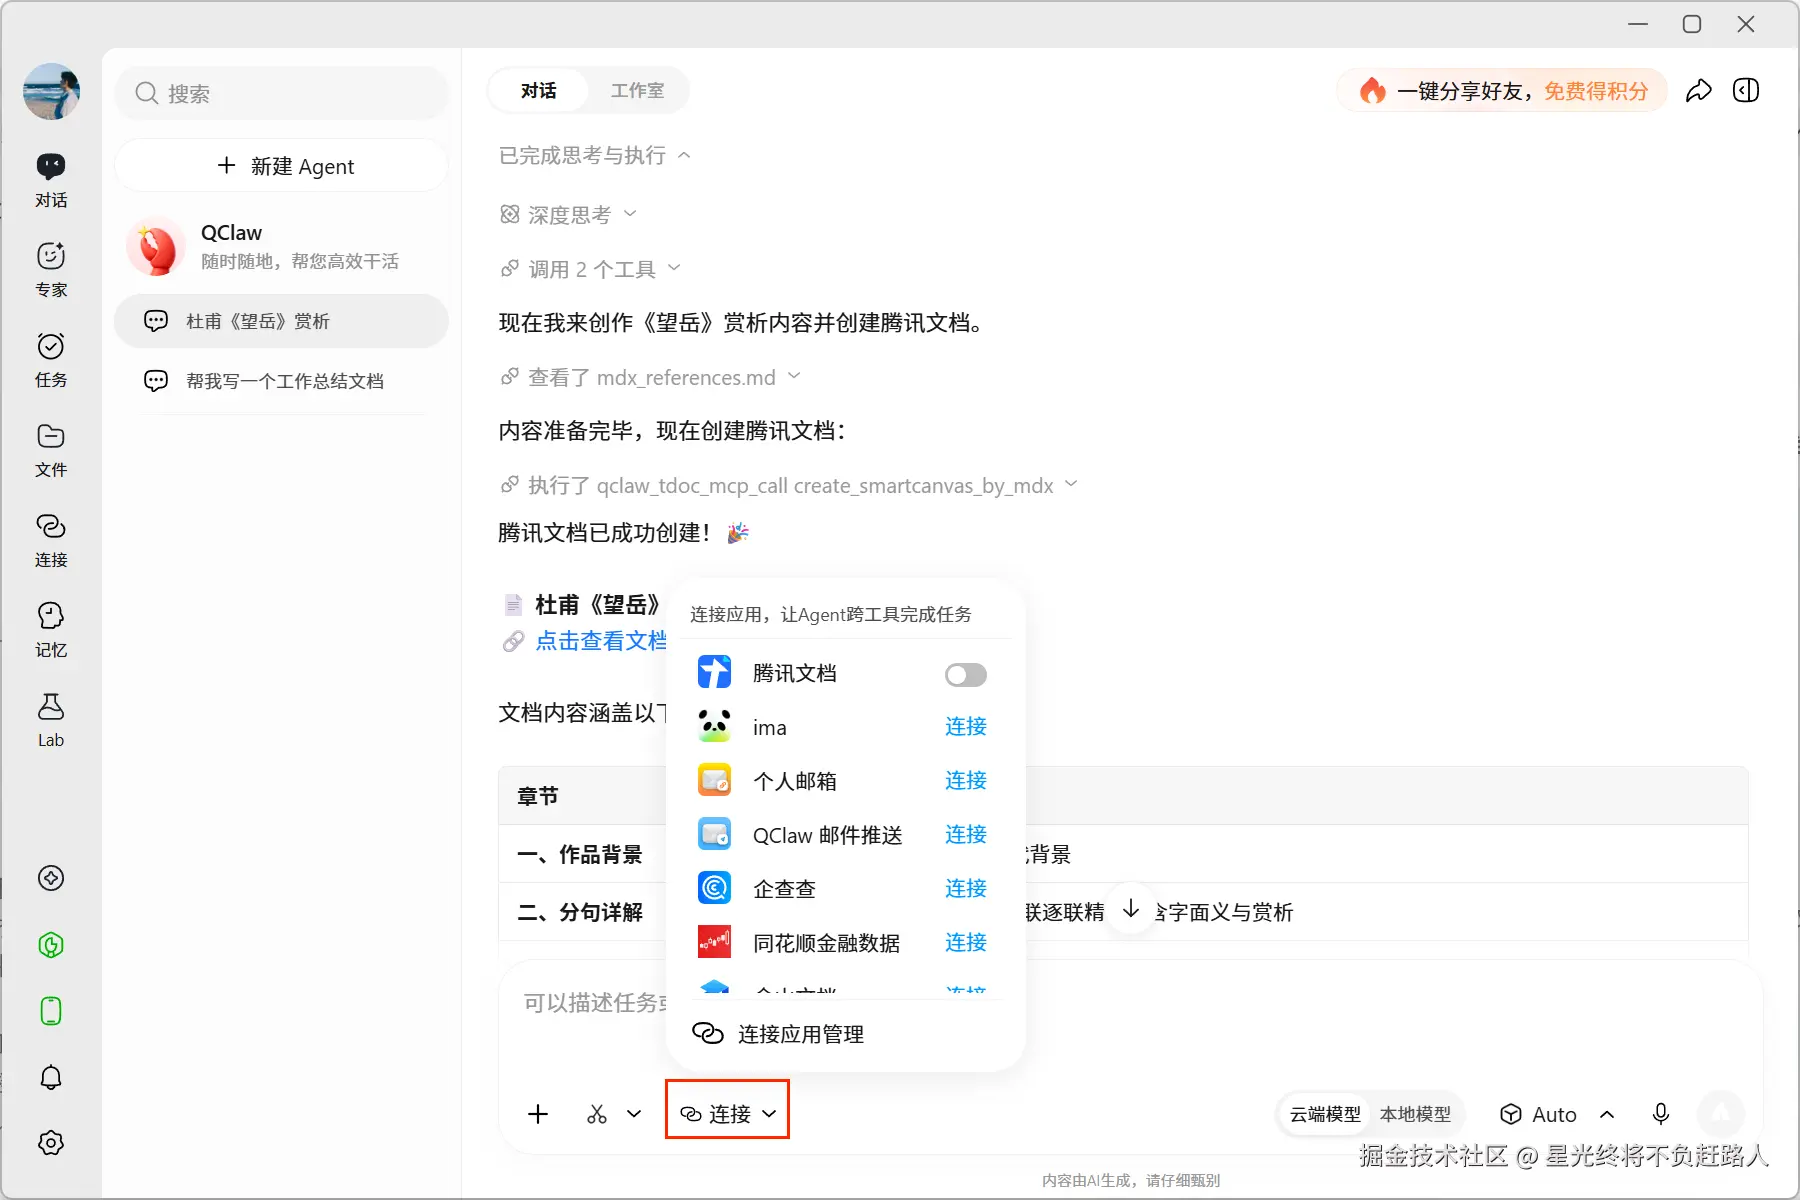
Task: Expand the 深度思考 section
Action: tap(568, 214)
